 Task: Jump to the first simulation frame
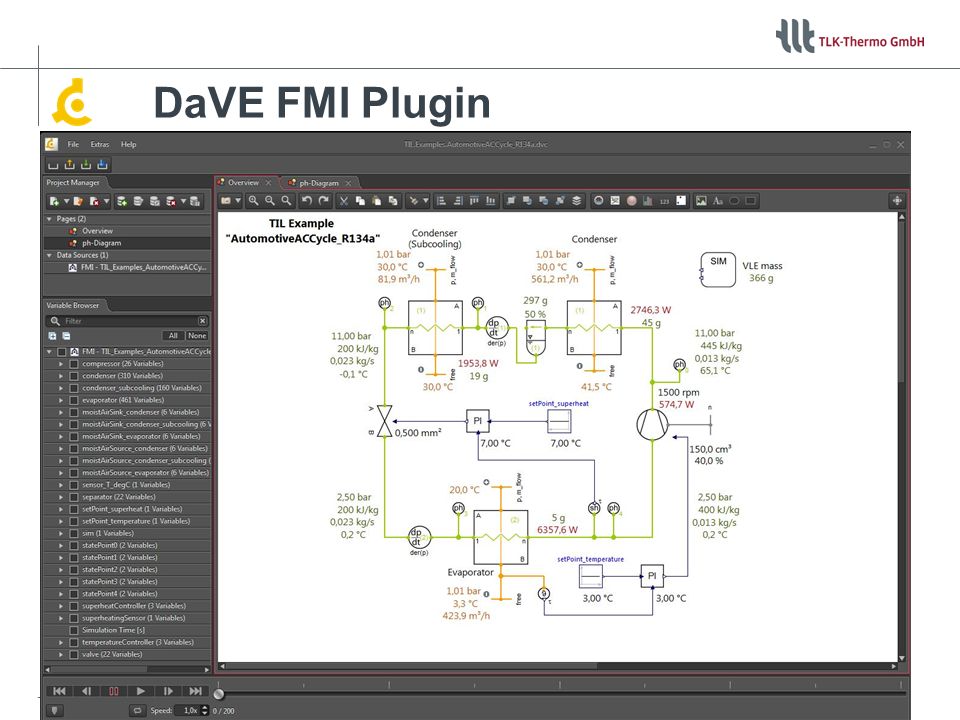click(x=59, y=691)
